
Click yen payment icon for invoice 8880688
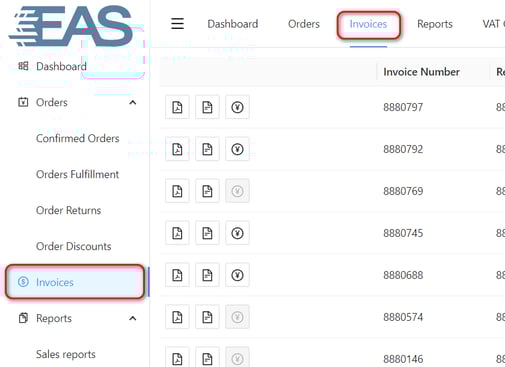[x=237, y=275]
